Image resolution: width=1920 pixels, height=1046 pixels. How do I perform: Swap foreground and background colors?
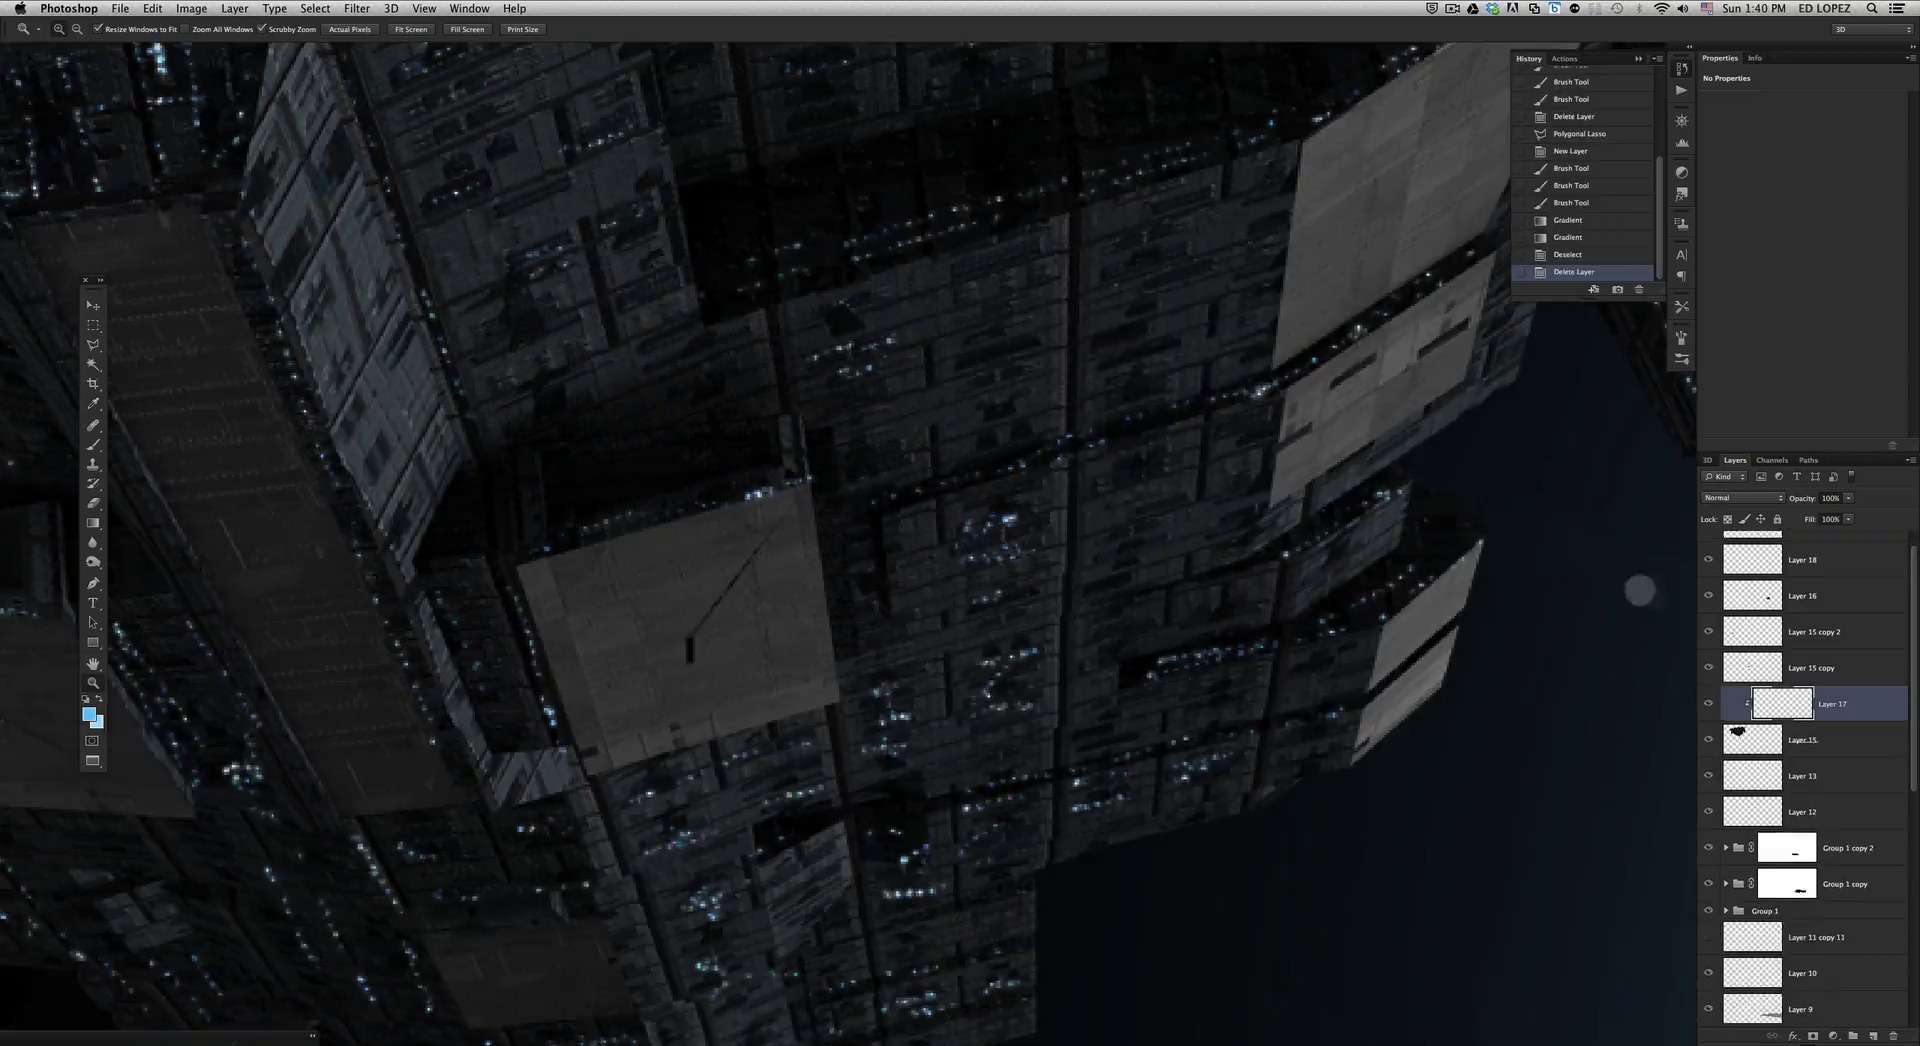[x=99, y=699]
